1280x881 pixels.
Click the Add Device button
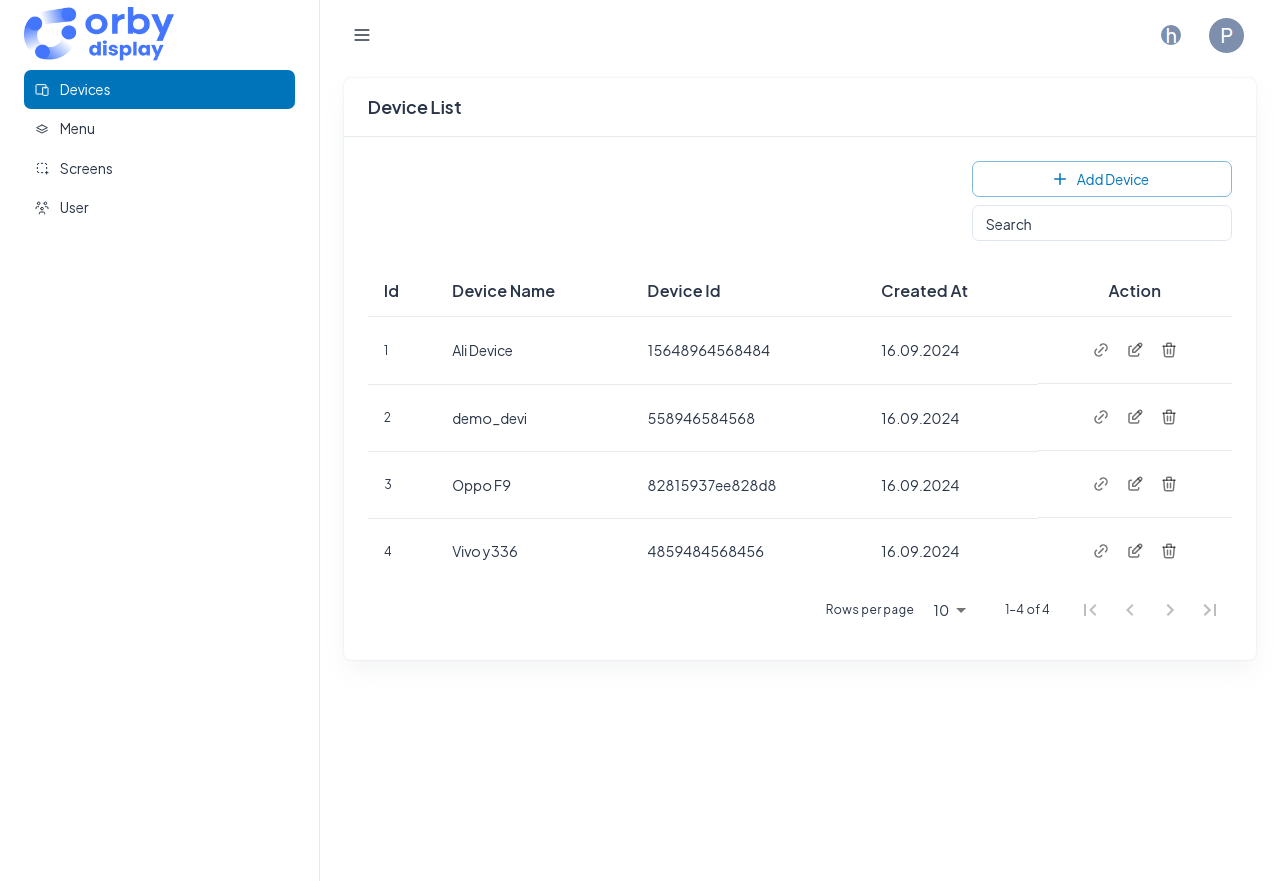(1101, 179)
